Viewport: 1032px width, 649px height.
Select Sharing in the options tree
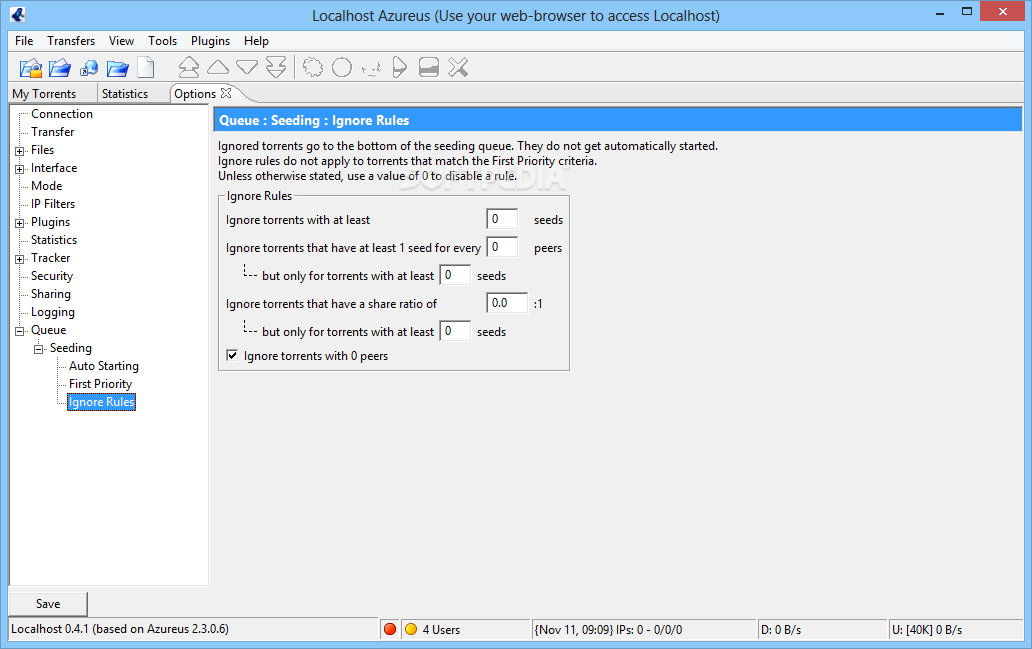(51, 294)
